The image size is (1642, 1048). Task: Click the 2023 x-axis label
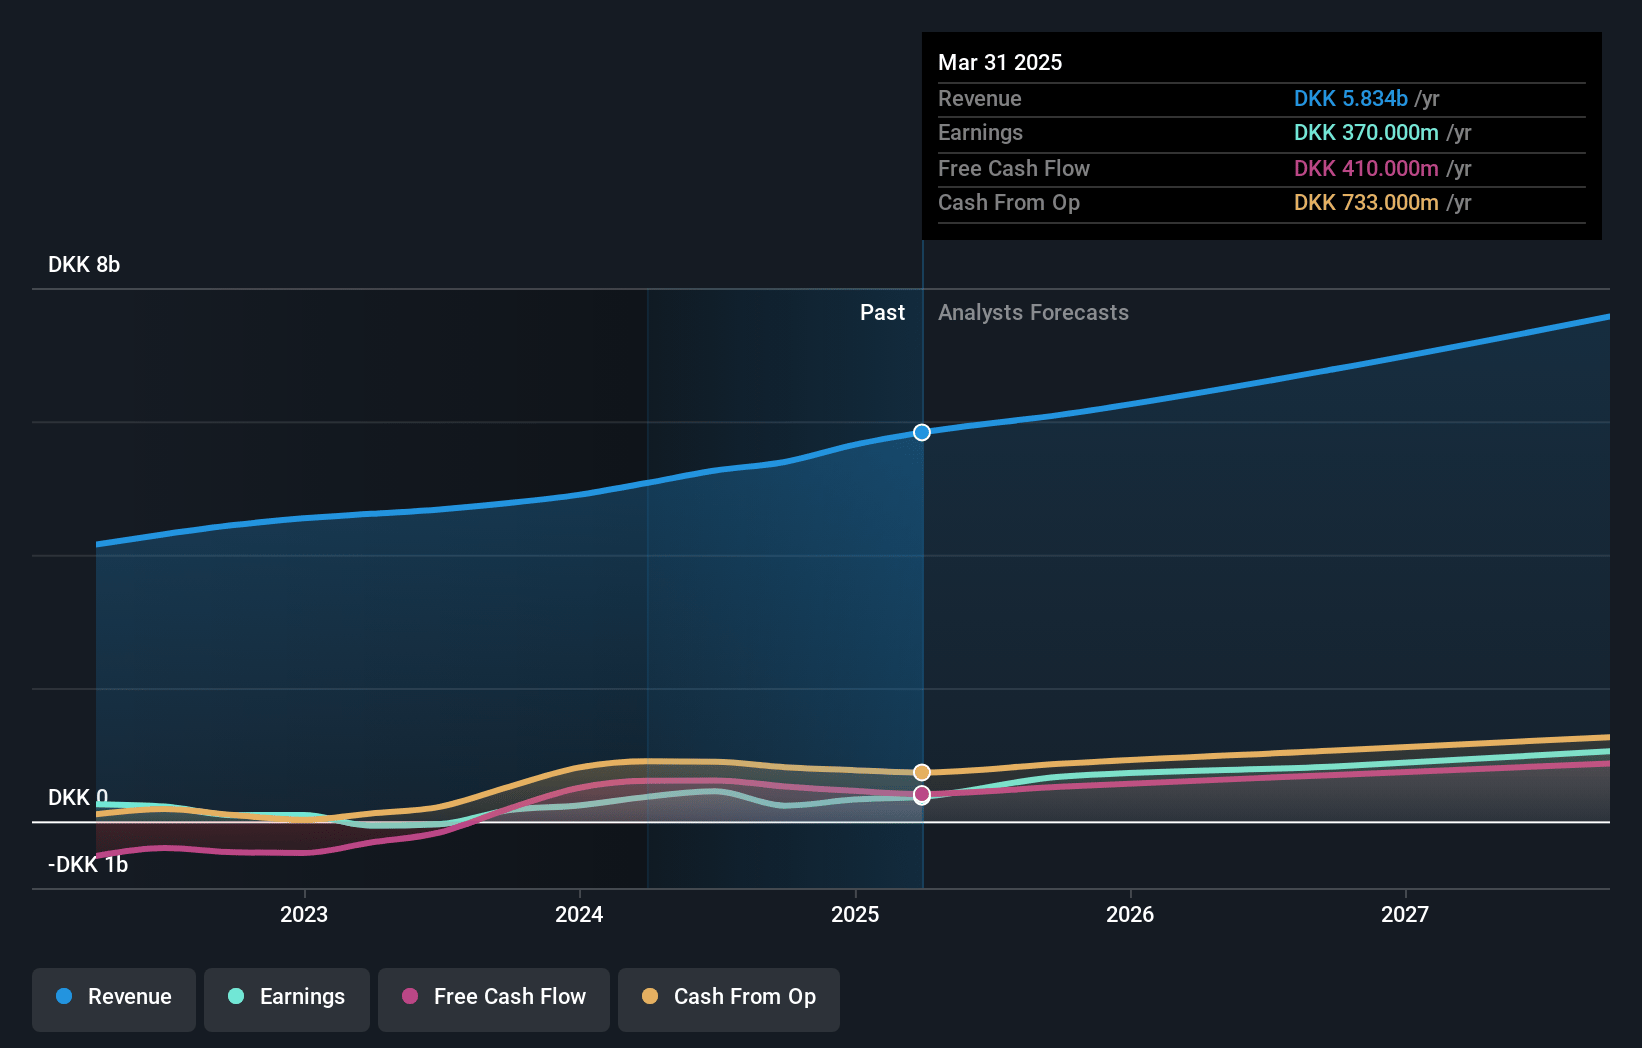[x=304, y=914]
